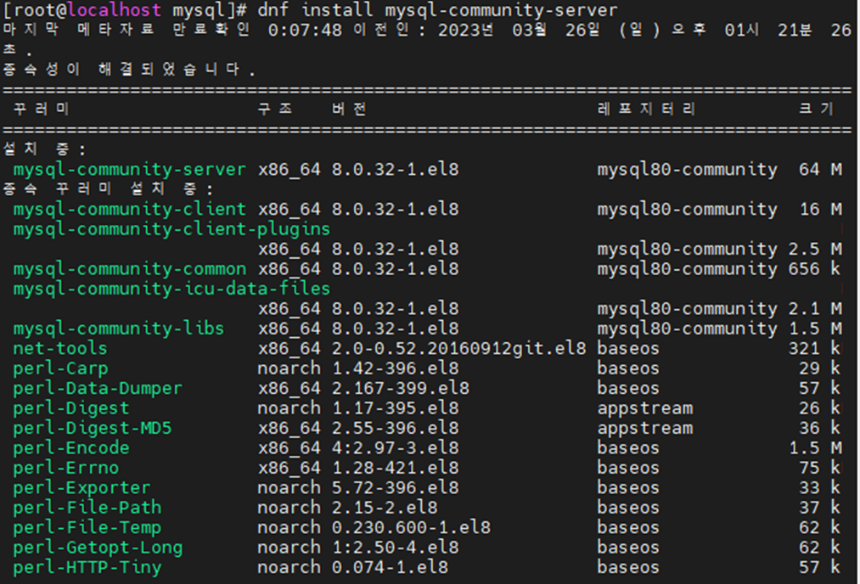This screenshot has width=860, height=584.
Task: Click the perl-Errno package name
Action: [66, 468]
